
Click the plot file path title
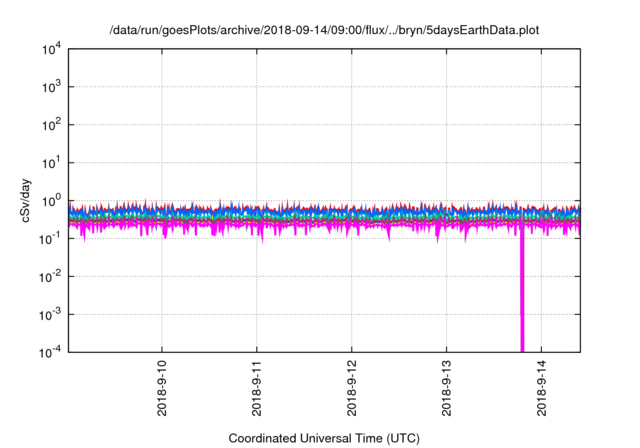click(x=324, y=30)
